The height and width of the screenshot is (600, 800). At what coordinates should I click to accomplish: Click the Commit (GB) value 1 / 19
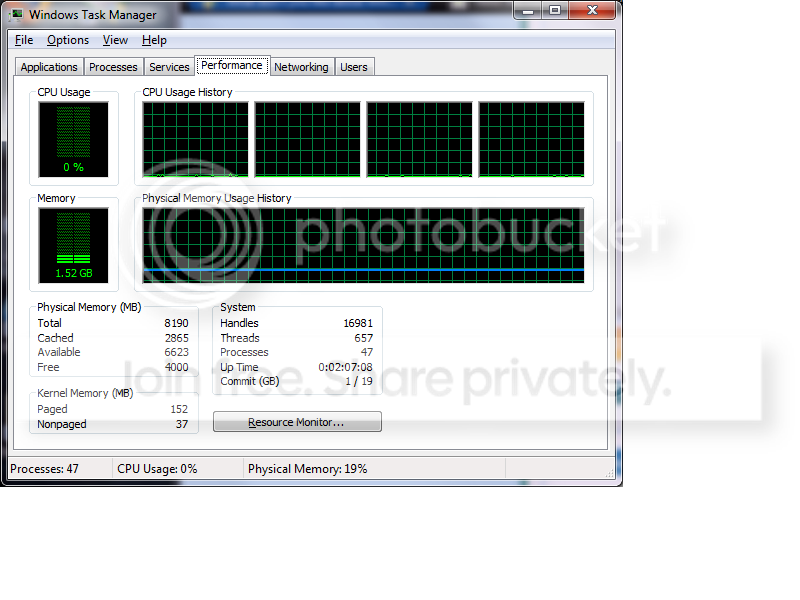coord(359,381)
